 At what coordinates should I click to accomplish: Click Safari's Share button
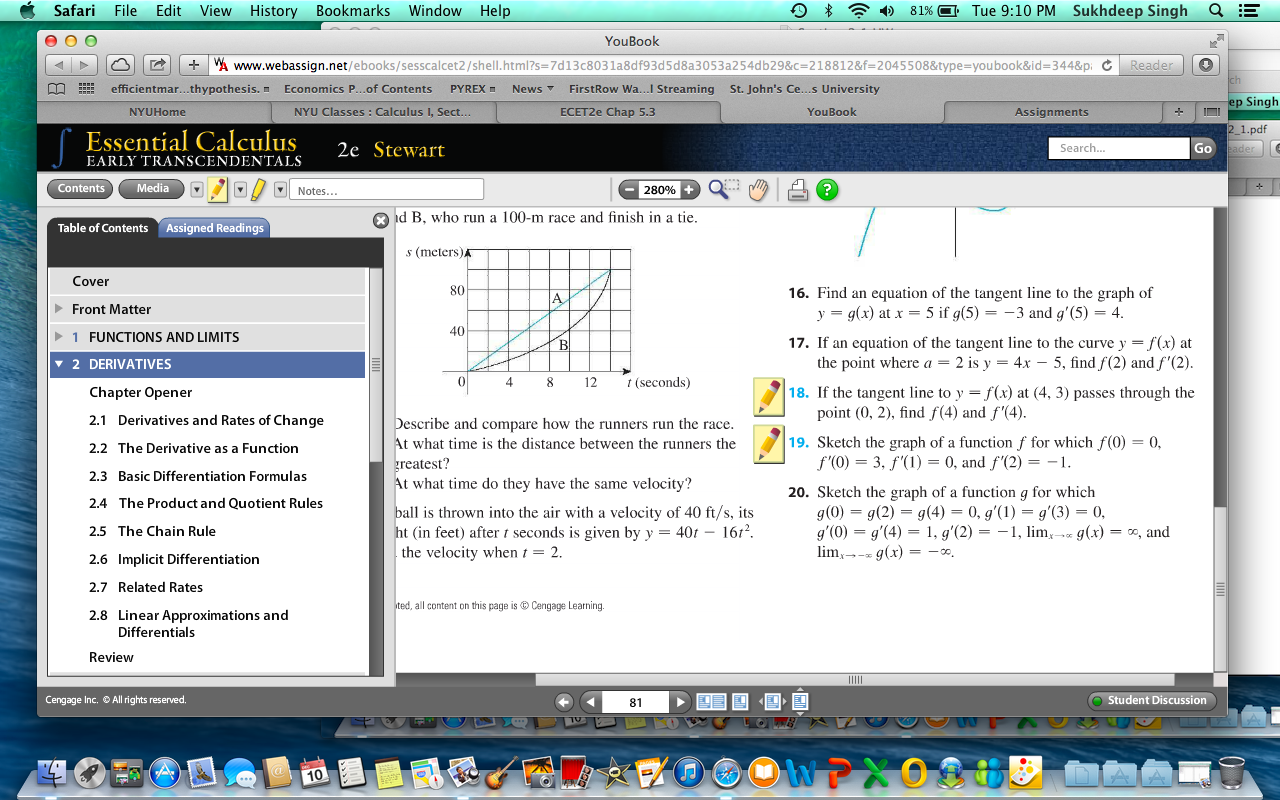pos(158,65)
